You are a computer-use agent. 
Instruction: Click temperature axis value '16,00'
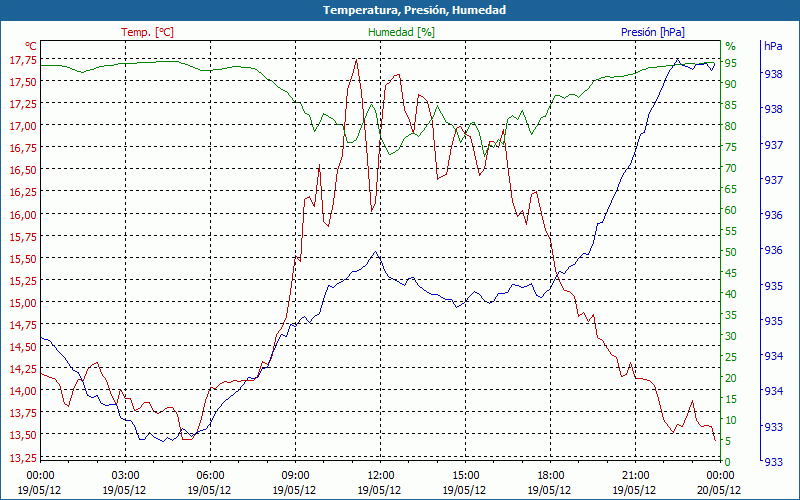pos(23,214)
